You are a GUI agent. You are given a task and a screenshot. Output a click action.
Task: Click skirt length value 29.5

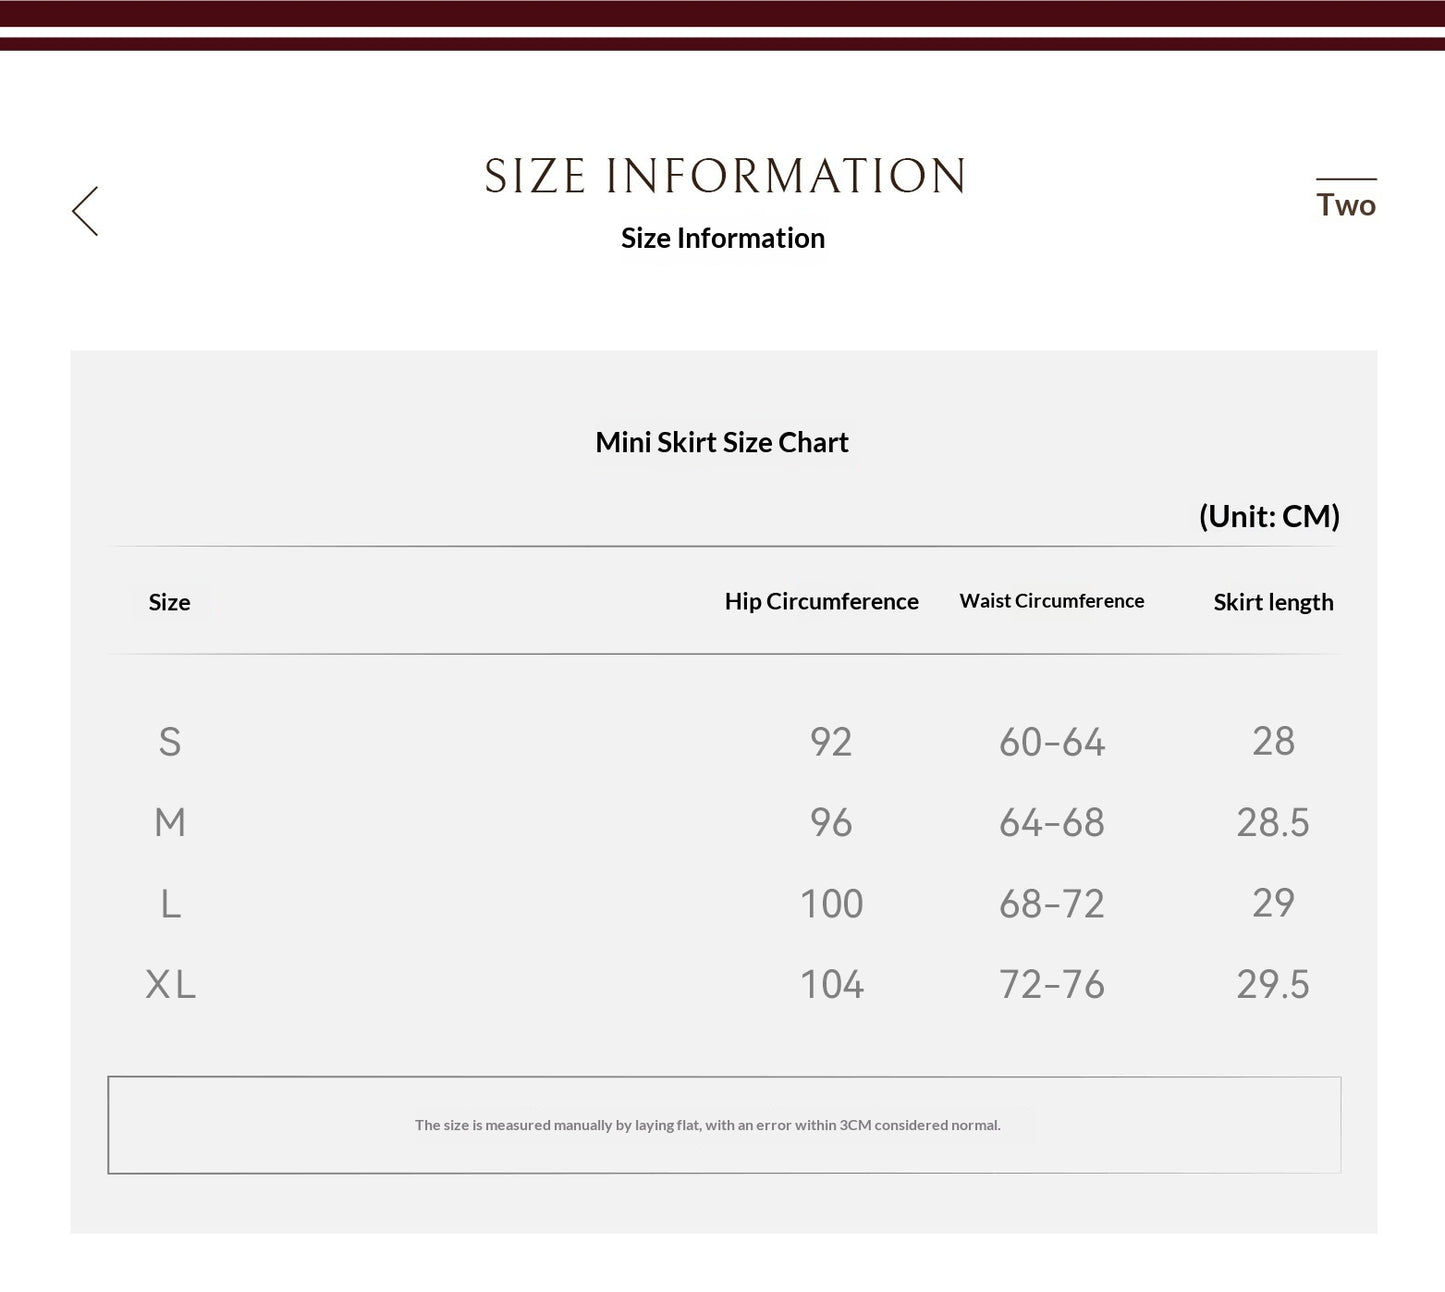click(x=1273, y=985)
